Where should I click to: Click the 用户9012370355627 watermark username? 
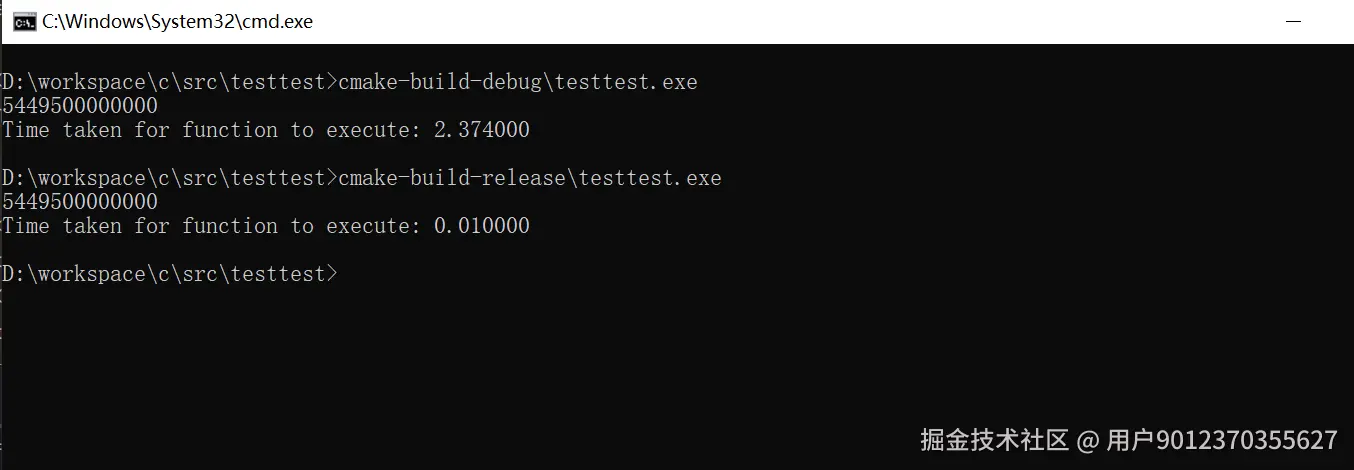1222,440
